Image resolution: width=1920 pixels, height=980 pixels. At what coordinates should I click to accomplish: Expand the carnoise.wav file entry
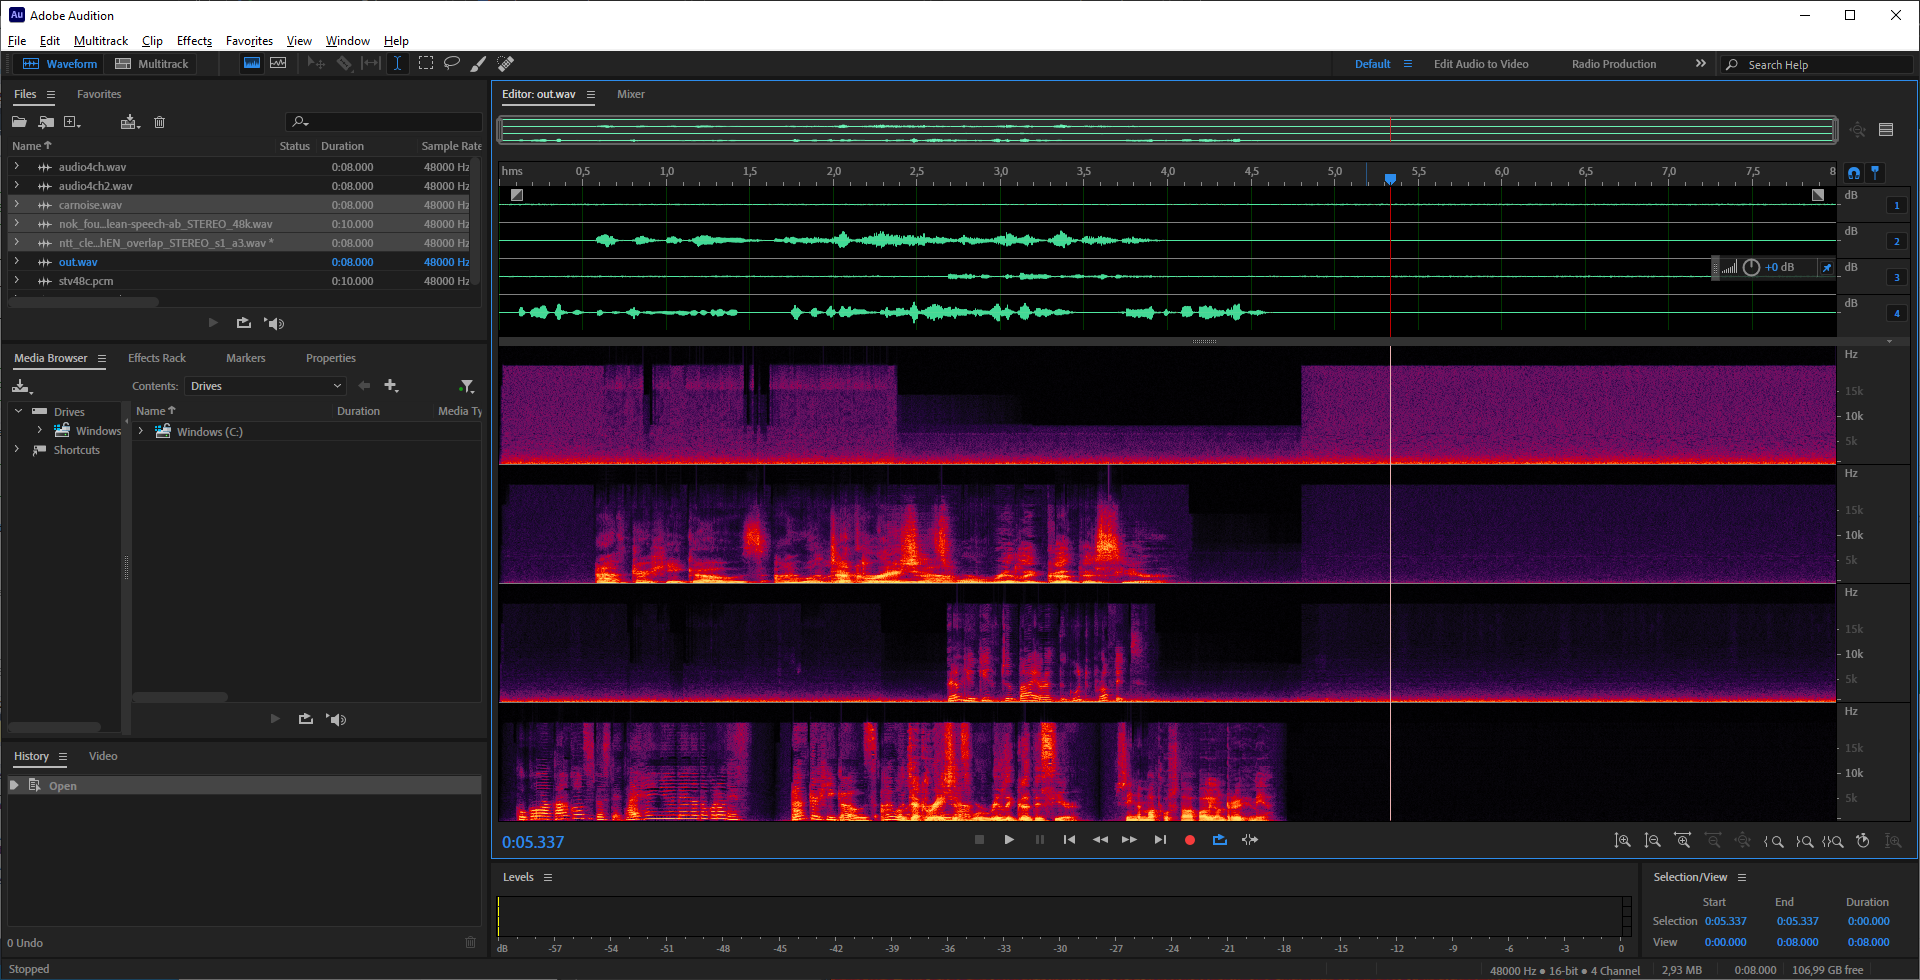coord(17,205)
